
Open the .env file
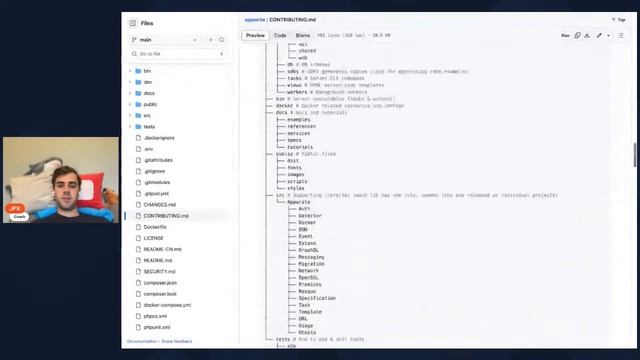click(148, 149)
